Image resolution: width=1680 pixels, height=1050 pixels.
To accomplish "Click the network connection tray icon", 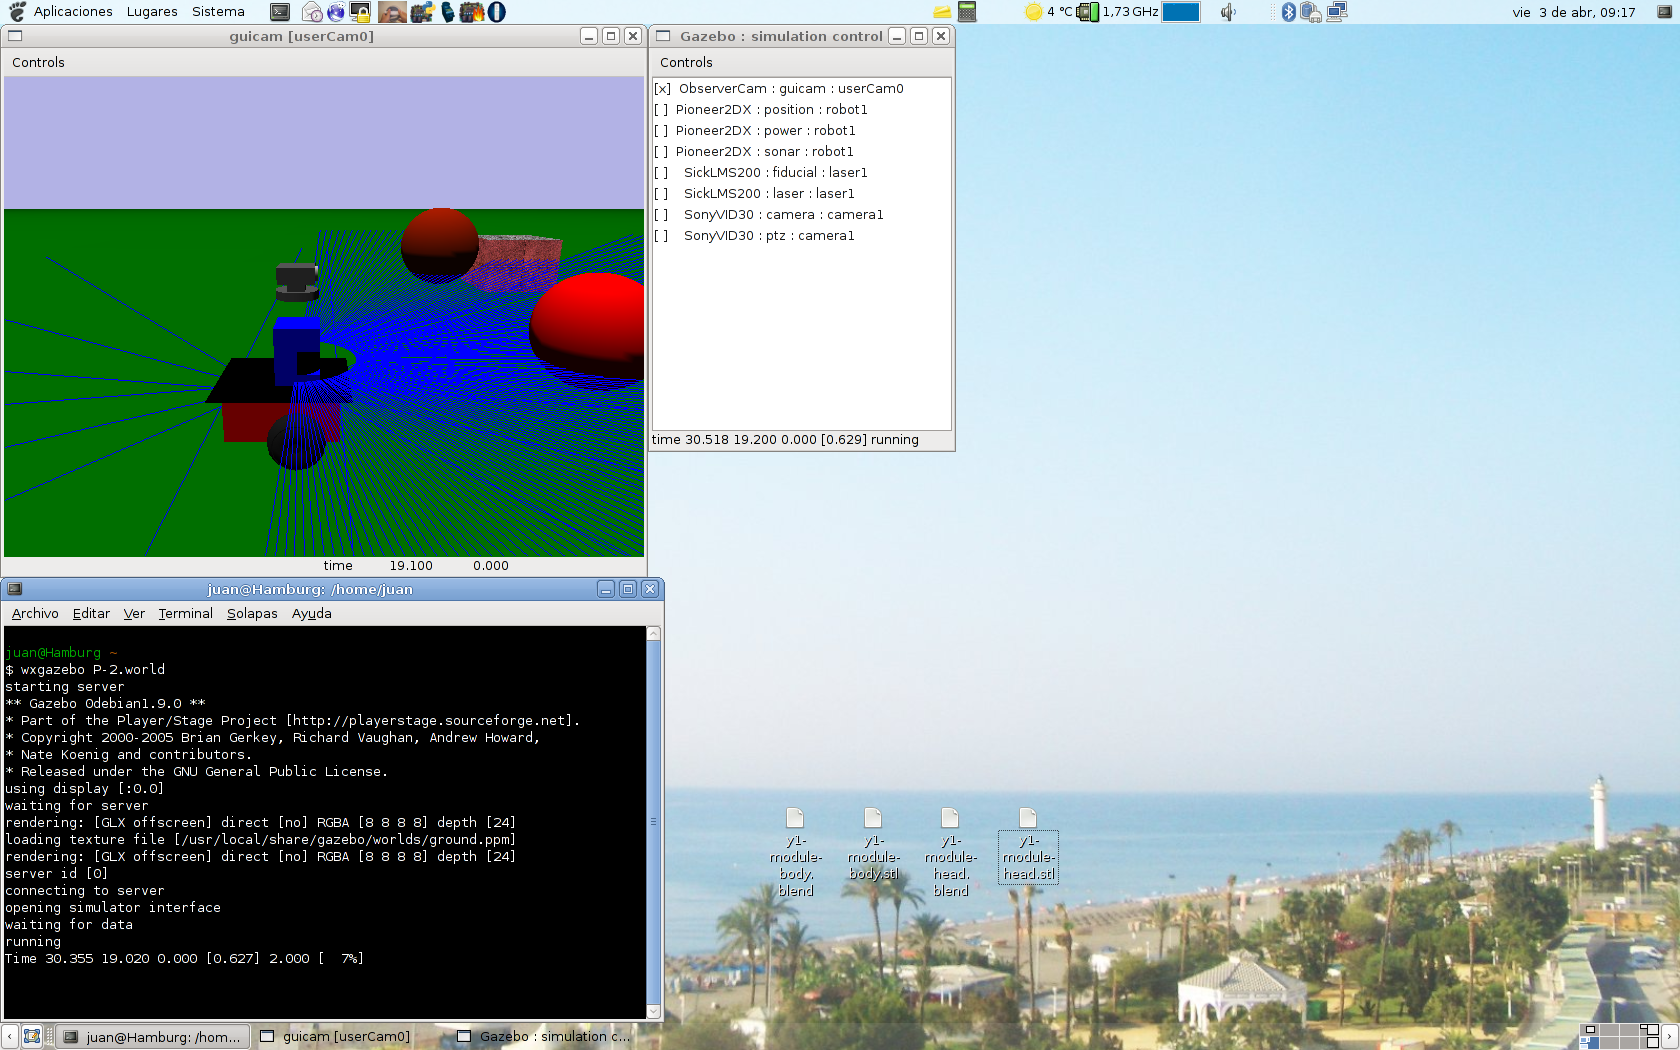I will click(x=1337, y=12).
